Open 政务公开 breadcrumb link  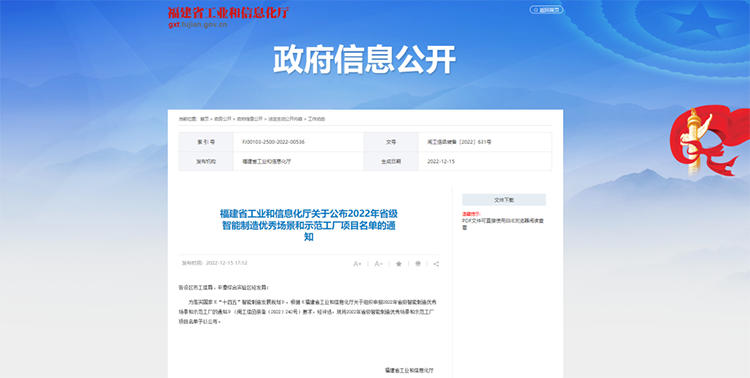pyautogui.click(x=222, y=119)
